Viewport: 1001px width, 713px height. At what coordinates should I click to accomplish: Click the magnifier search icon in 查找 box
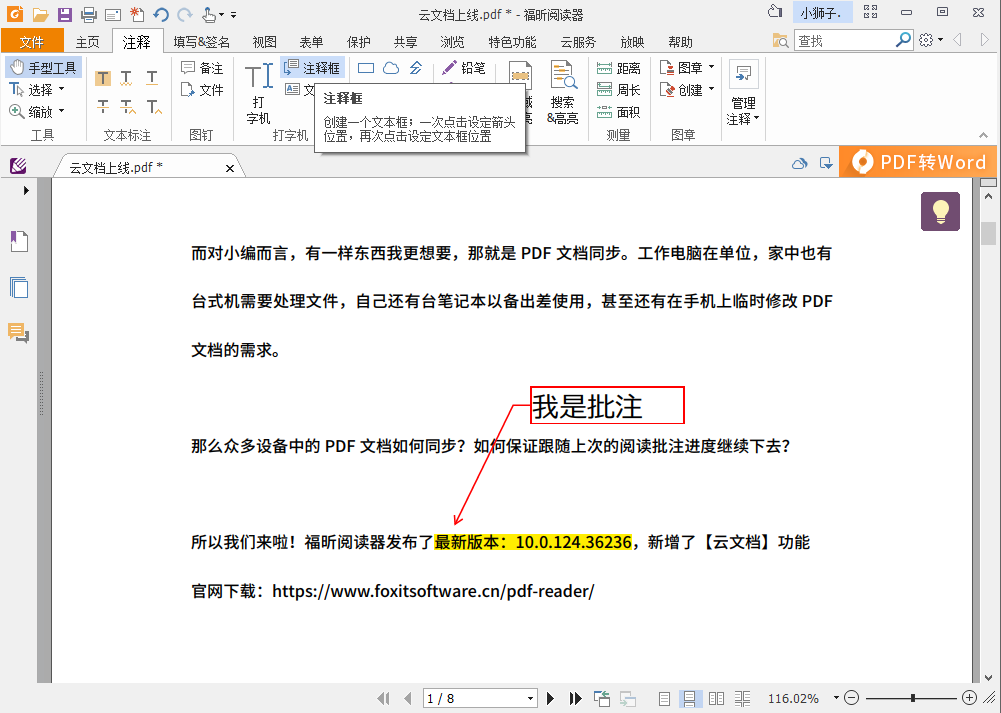pos(903,40)
